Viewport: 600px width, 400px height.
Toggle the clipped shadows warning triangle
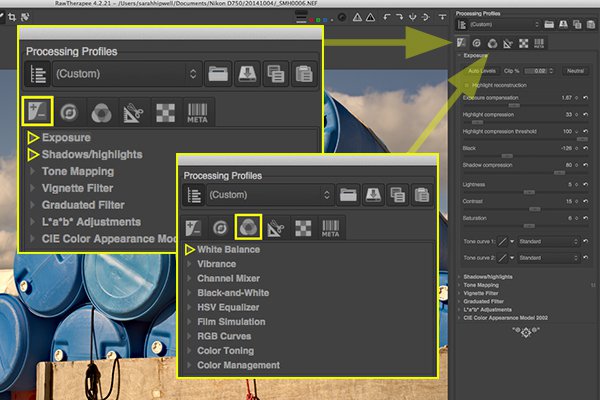pyautogui.click(x=357, y=17)
